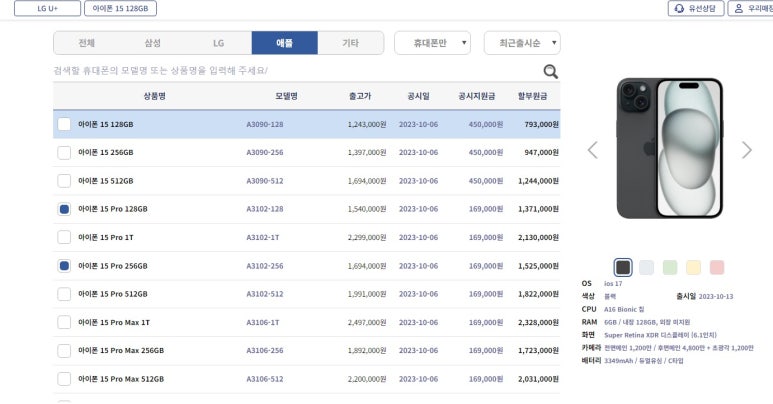Viewport: 773px width, 404px height.
Task: Sort by 모델명 column header
Action: [x=286, y=96]
